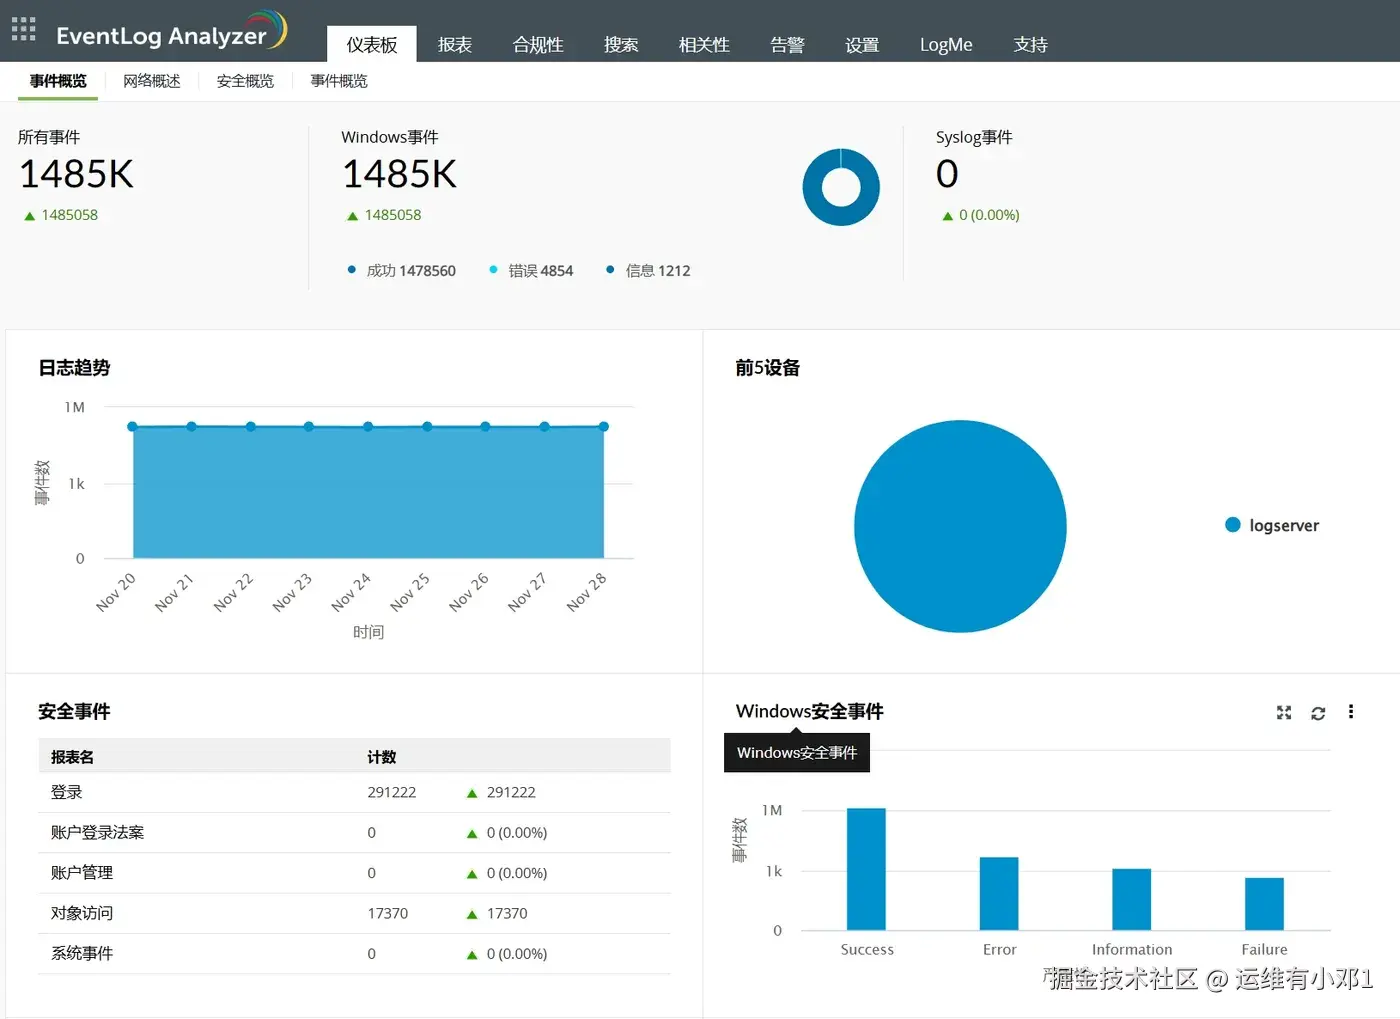Switch to the 安全概览 tab
The width and height of the screenshot is (1400, 1019).
point(244,80)
